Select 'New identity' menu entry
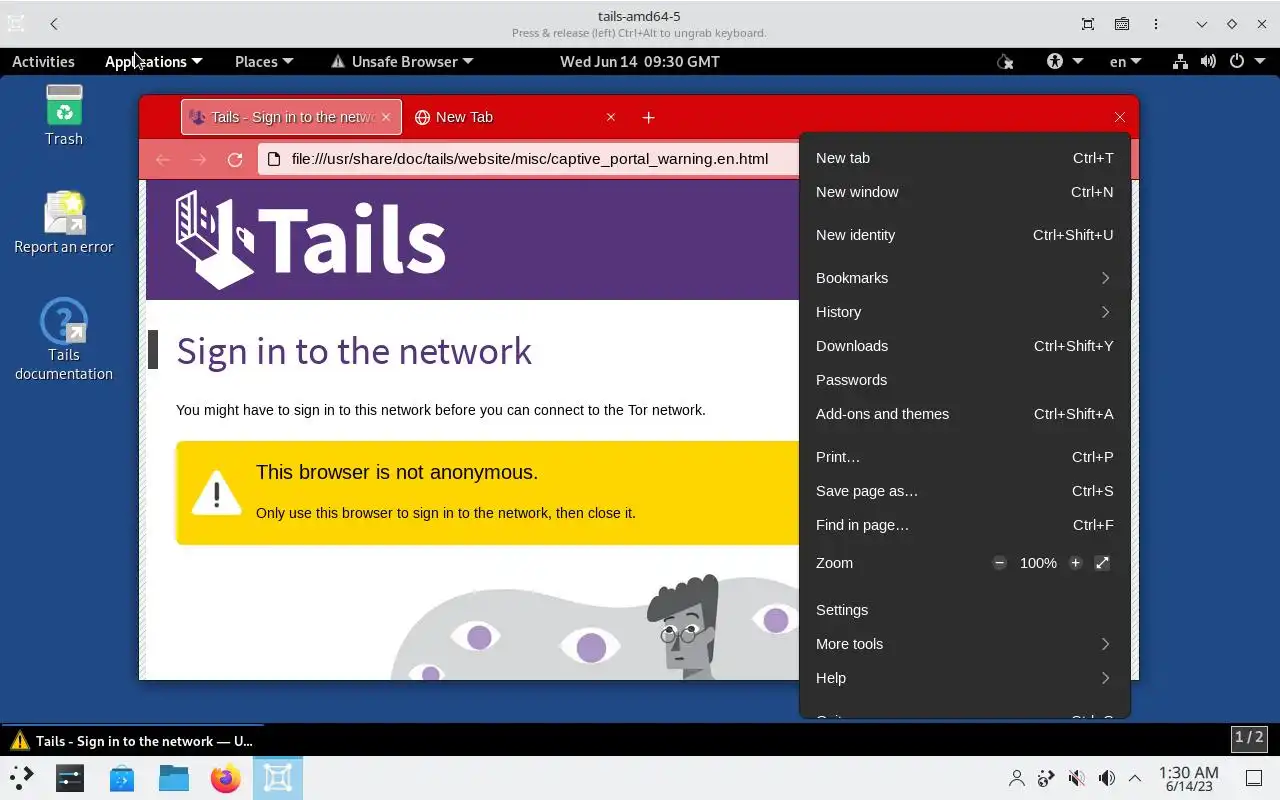 coord(965,235)
